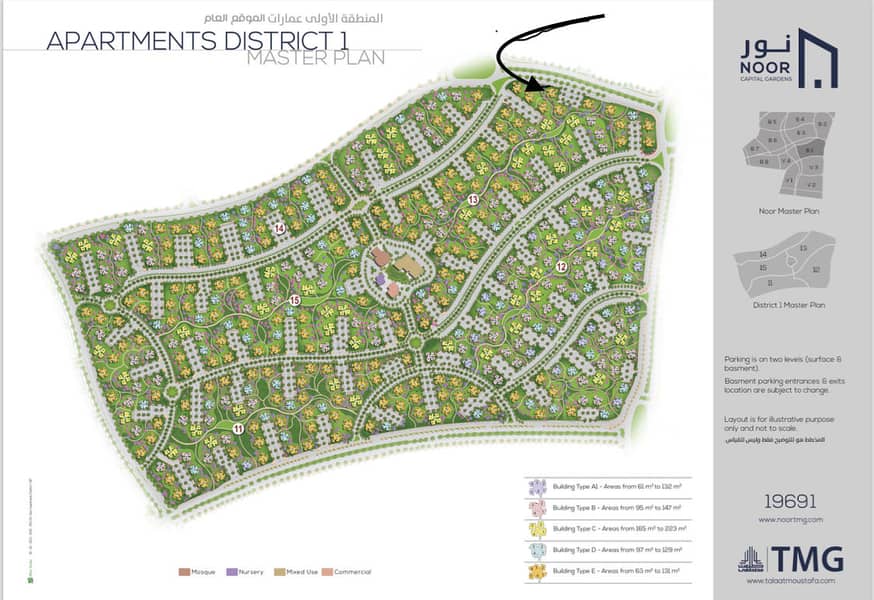This screenshot has width=874, height=600.
Task: Click the 'Building Type A1' legend text
Action: coord(617,487)
